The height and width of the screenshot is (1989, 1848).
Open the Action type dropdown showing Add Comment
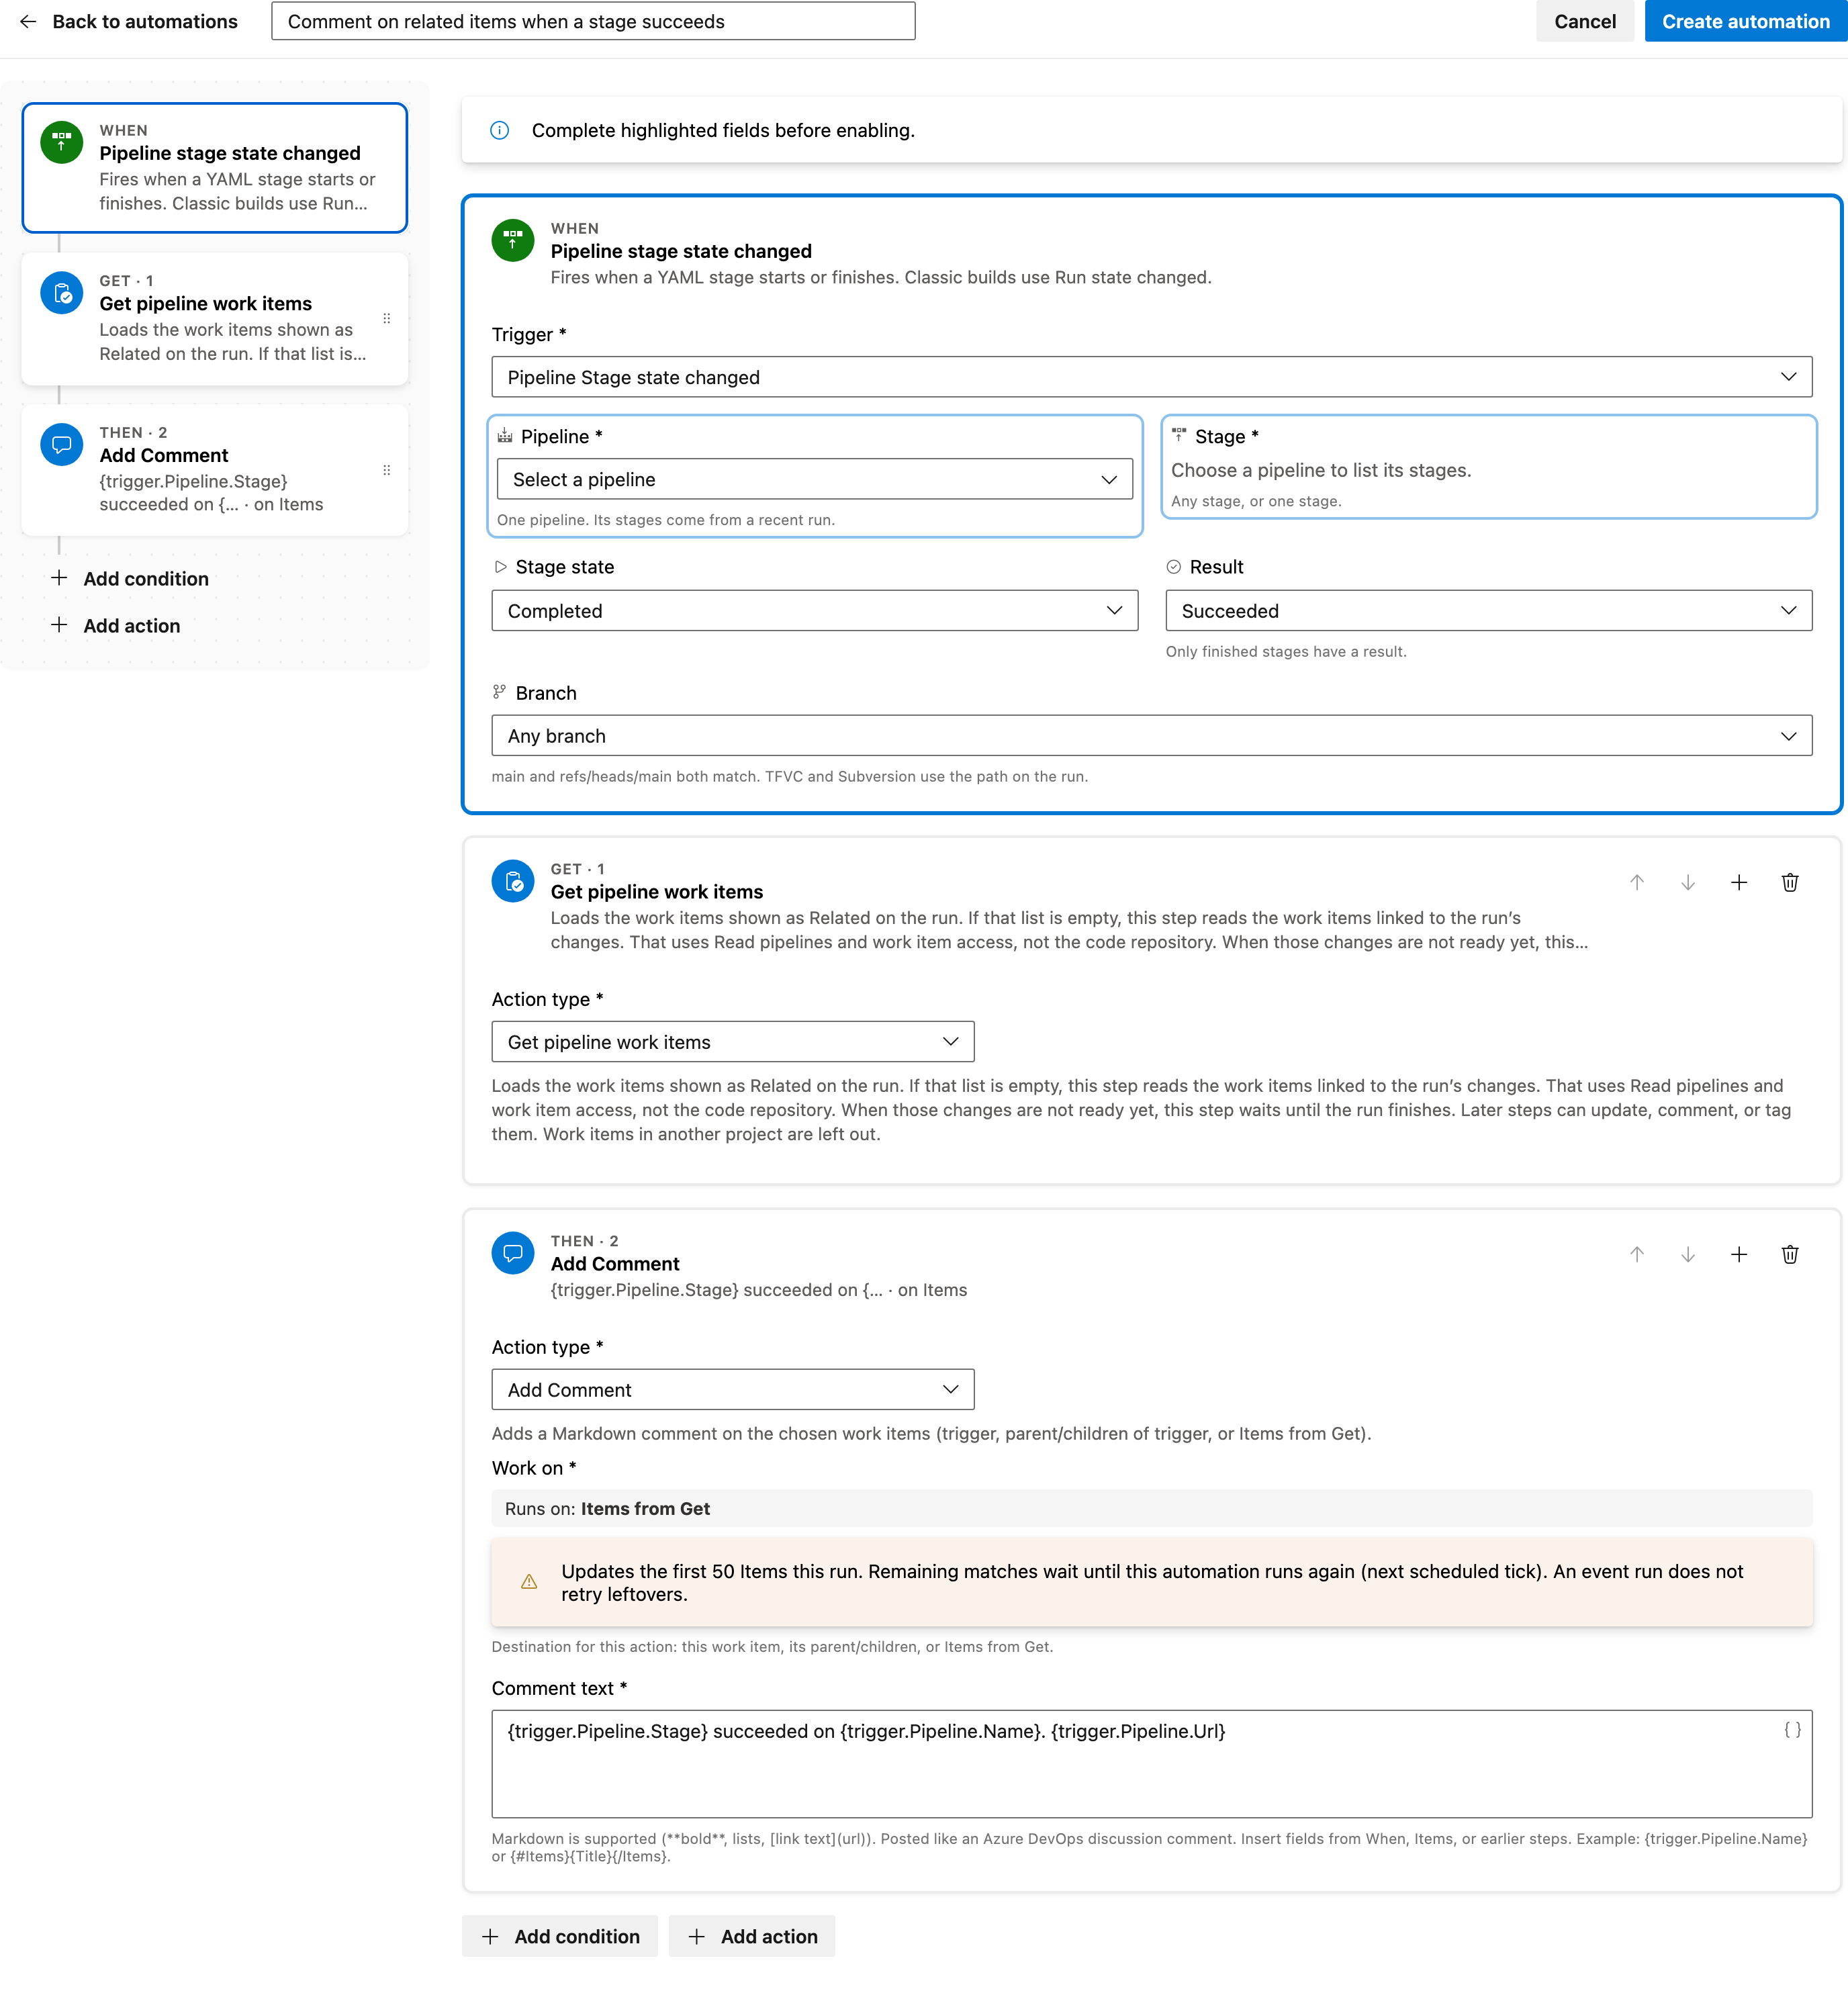point(732,1389)
